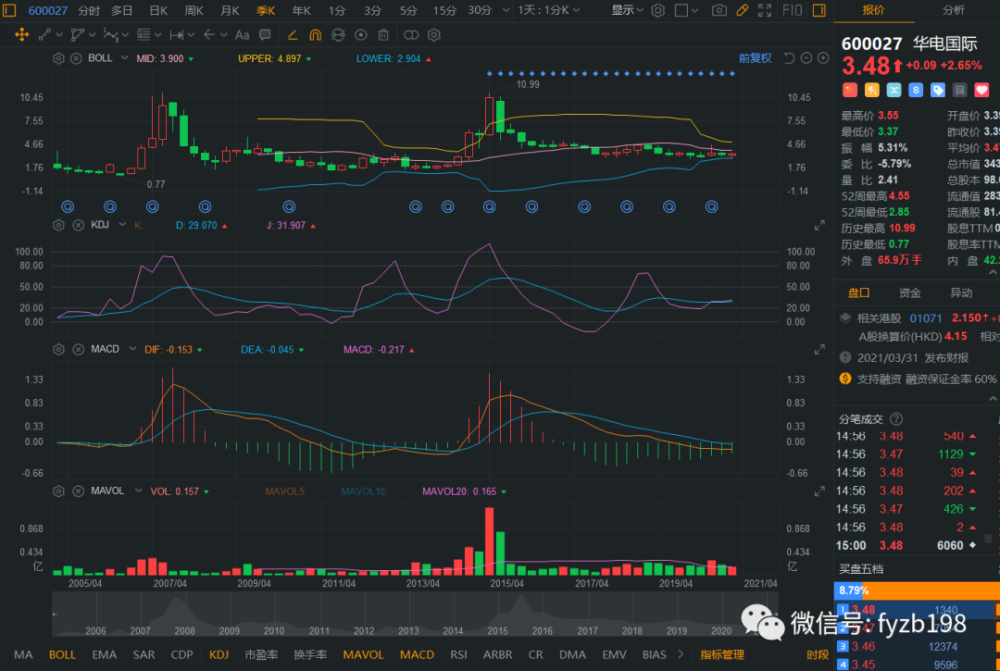Screen dimensions: 1000x671
Task: Open the layout square dropdown
Action: (x=686, y=10)
